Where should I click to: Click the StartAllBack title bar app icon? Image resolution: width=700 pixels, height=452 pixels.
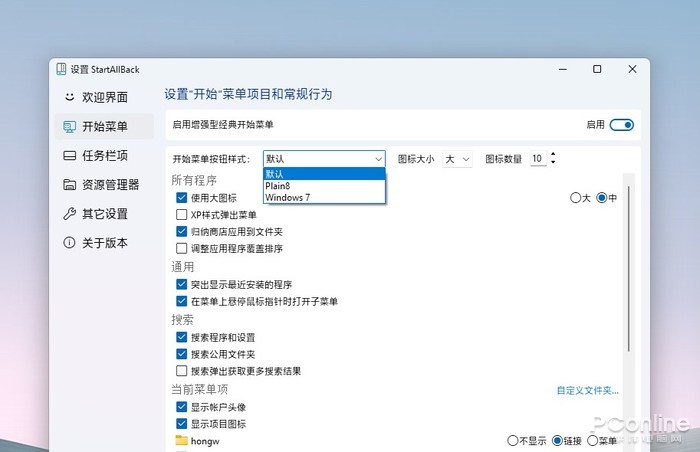coord(61,69)
